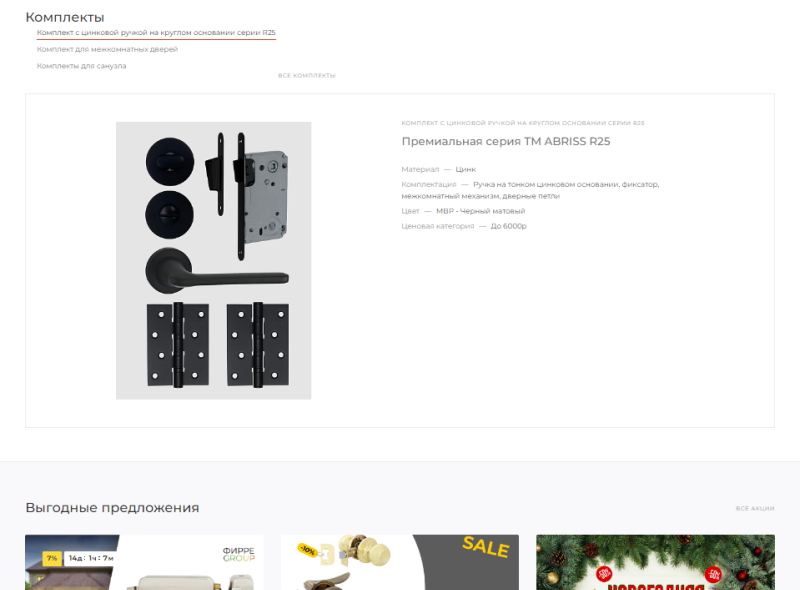Open the gold door knob sale card
The width and height of the screenshot is (800, 590).
click(400, 562)
